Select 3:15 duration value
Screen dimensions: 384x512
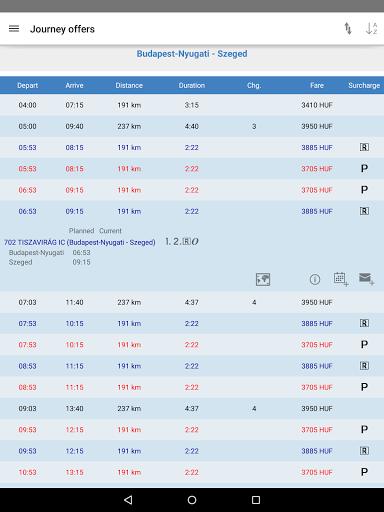click(x=192, y=105)
